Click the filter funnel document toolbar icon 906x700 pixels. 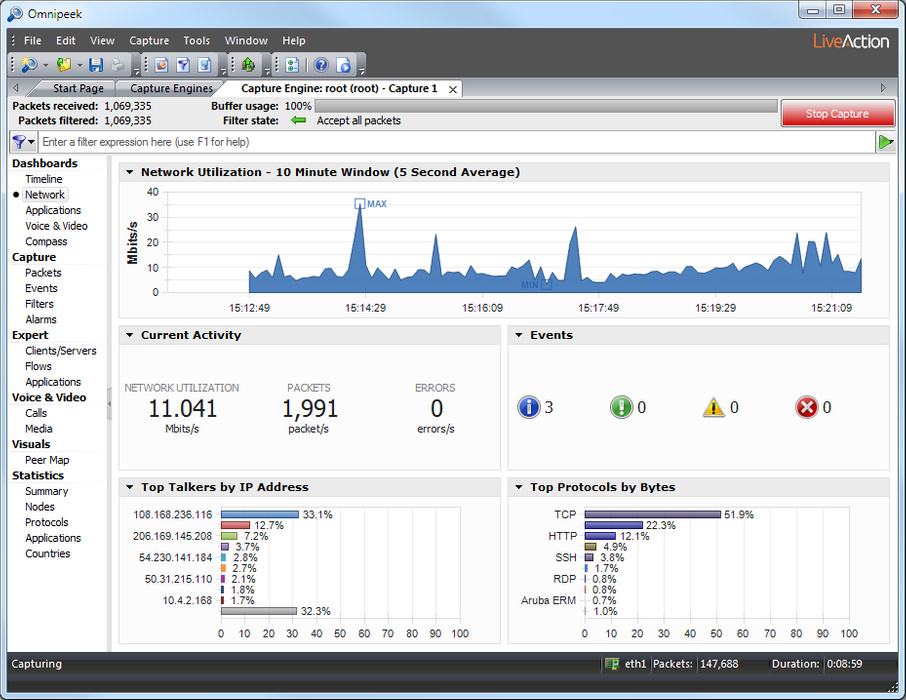[x=183, y=65]
